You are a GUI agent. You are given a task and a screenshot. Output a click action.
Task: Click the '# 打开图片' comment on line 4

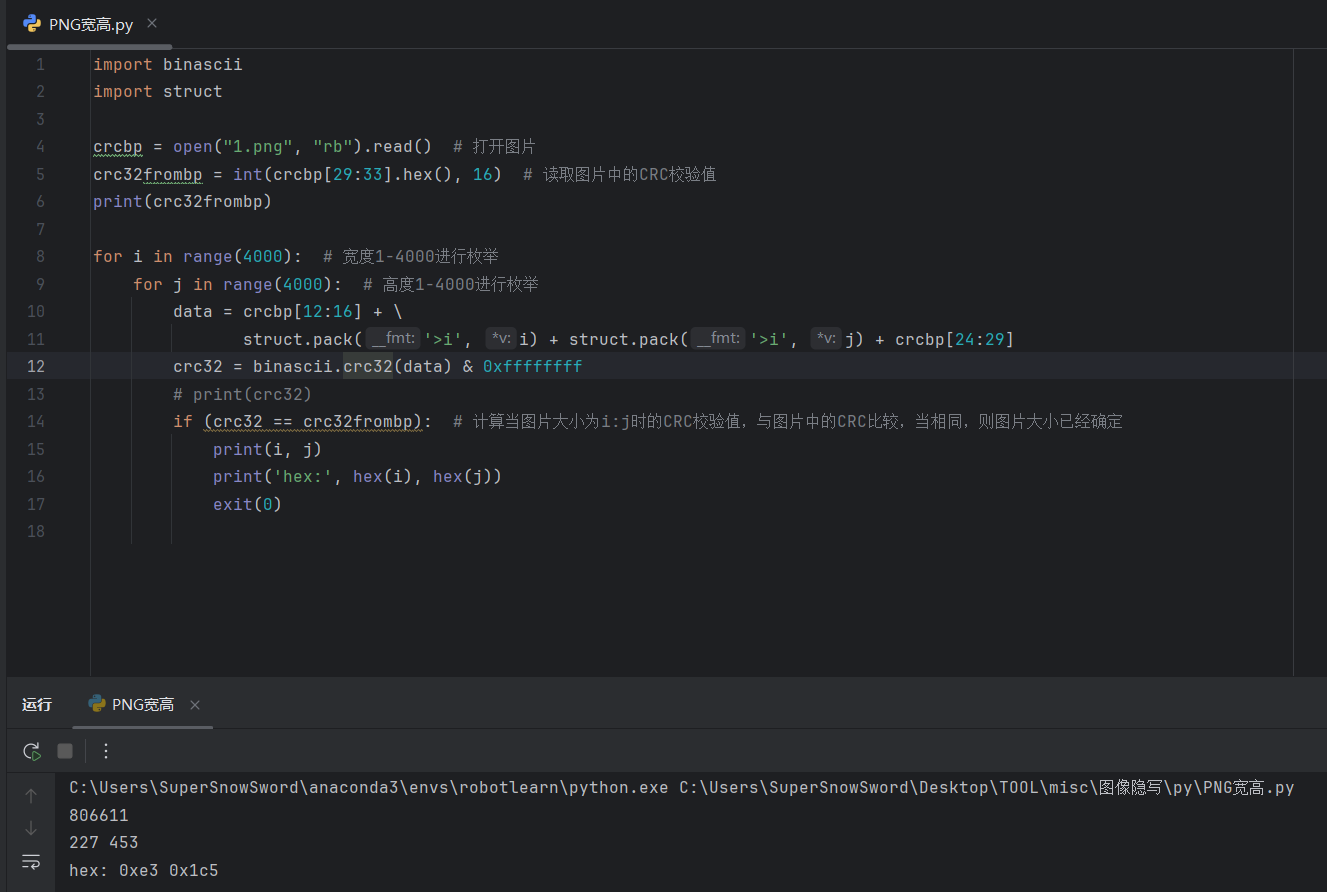coord(495,147)
